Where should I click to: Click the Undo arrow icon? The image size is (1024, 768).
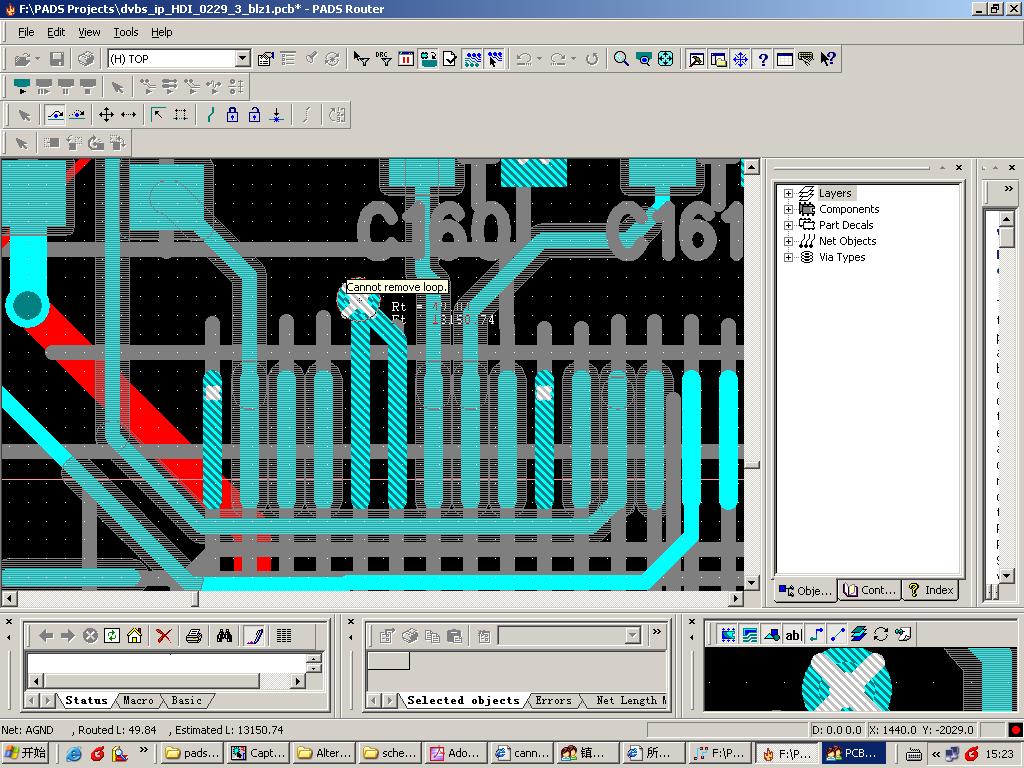(523, 59)
